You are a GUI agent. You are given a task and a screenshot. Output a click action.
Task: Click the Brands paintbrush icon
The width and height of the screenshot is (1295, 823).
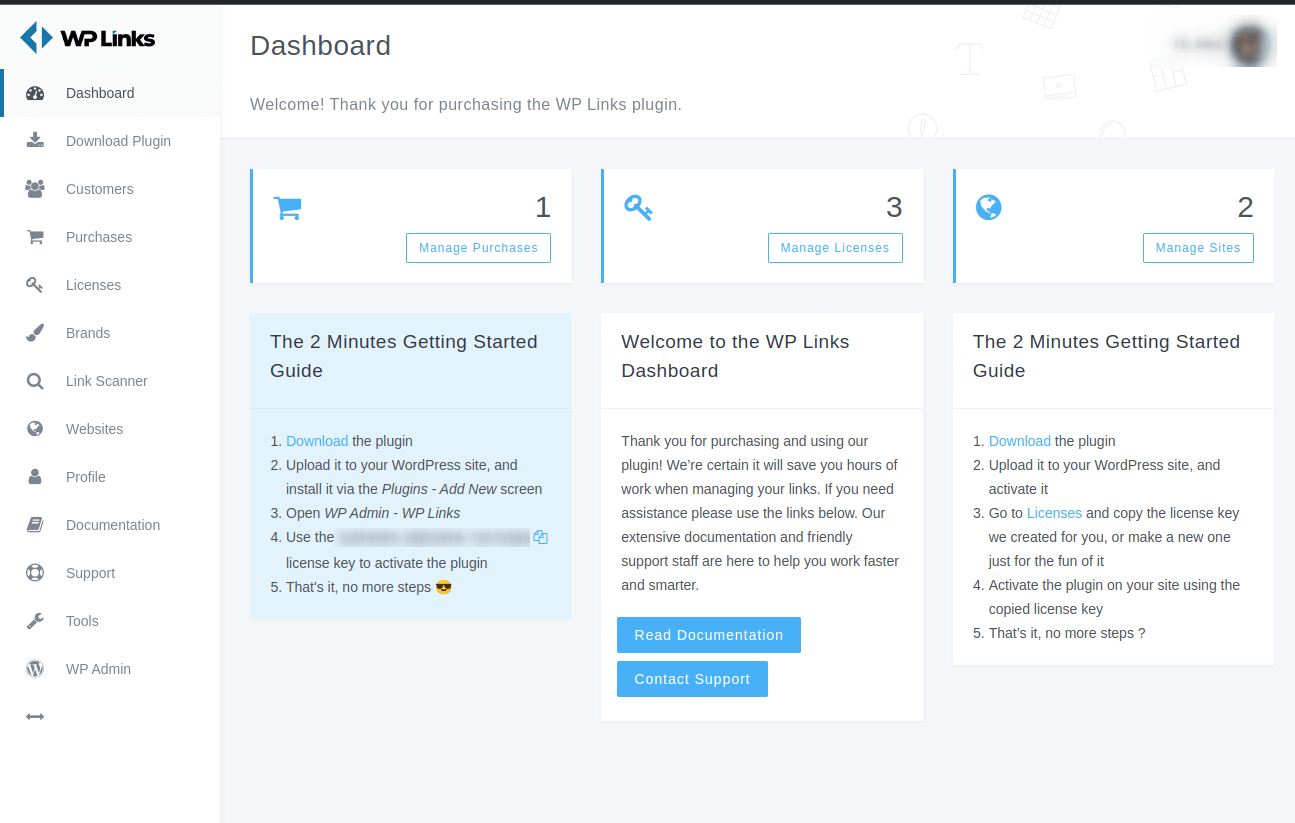click(35, 333)
